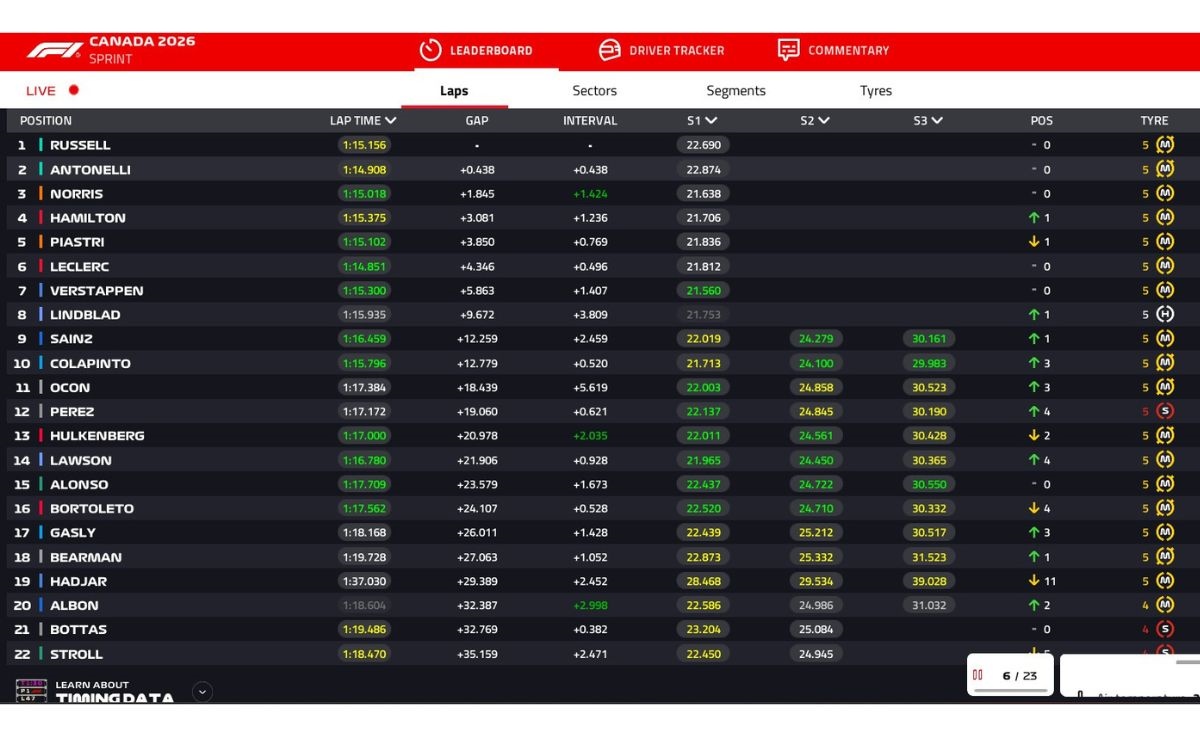Select driver name RUSSELL
Screen dimensions: 1200x729
(x=80, y=145)
